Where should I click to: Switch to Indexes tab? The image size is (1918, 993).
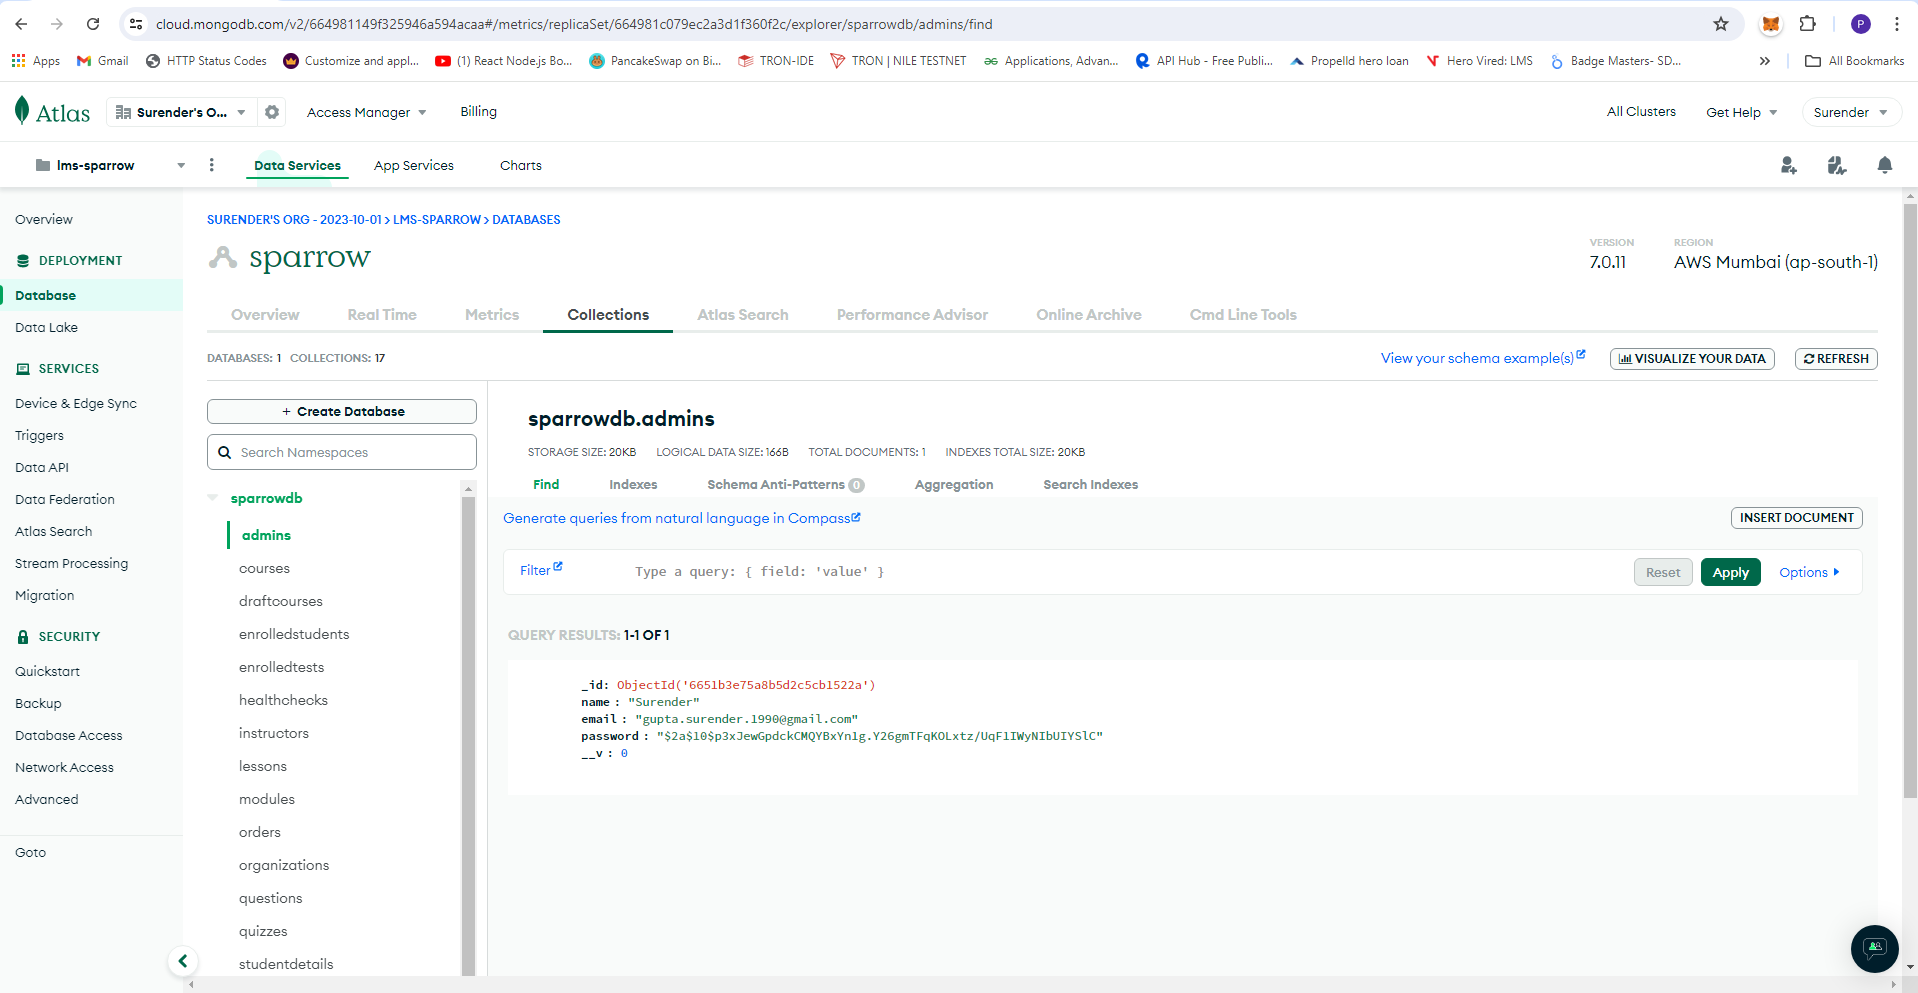tap(633, 484)
